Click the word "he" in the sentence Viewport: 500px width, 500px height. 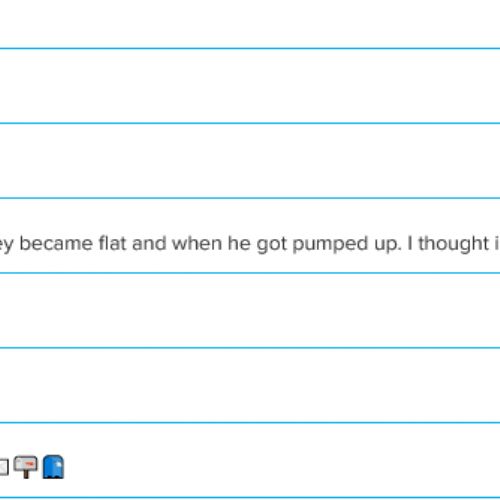[x=239, y=243]
